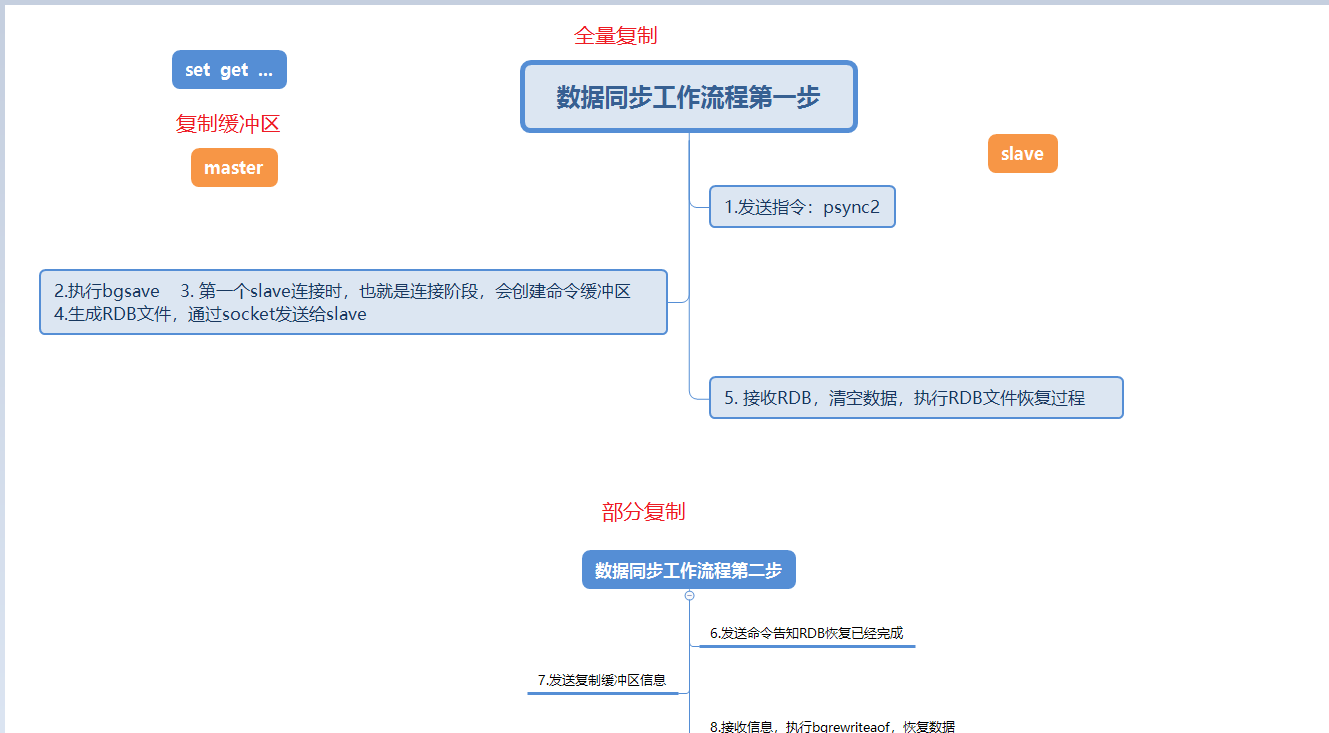This screenshot has height=733, width=1329.
Task: Select the orange slave node
Action: click(1022, 154)
